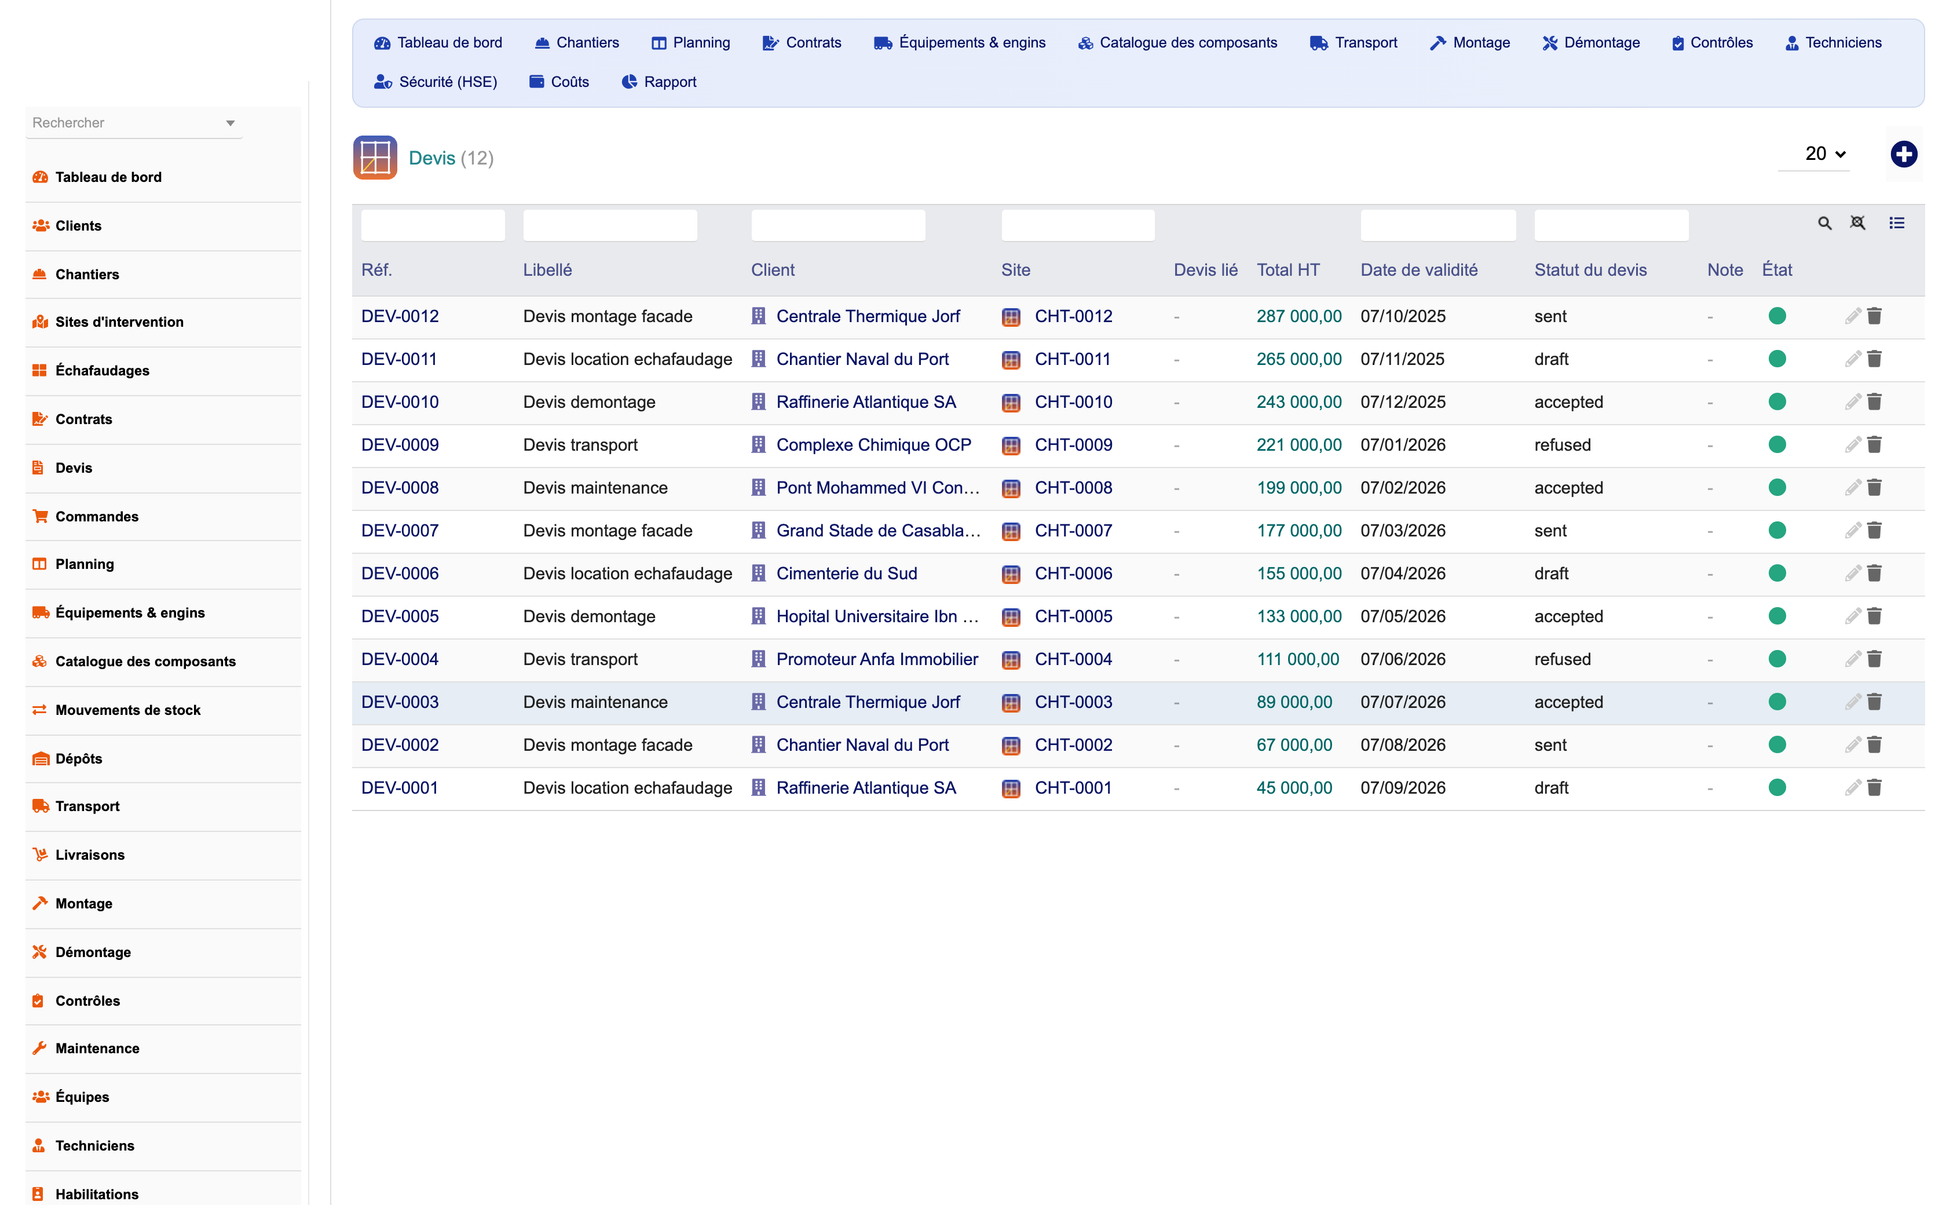Screen dimensions: 1946x1205
Task: Open the DEV-0012 reference link
Action: click(400, 316)
